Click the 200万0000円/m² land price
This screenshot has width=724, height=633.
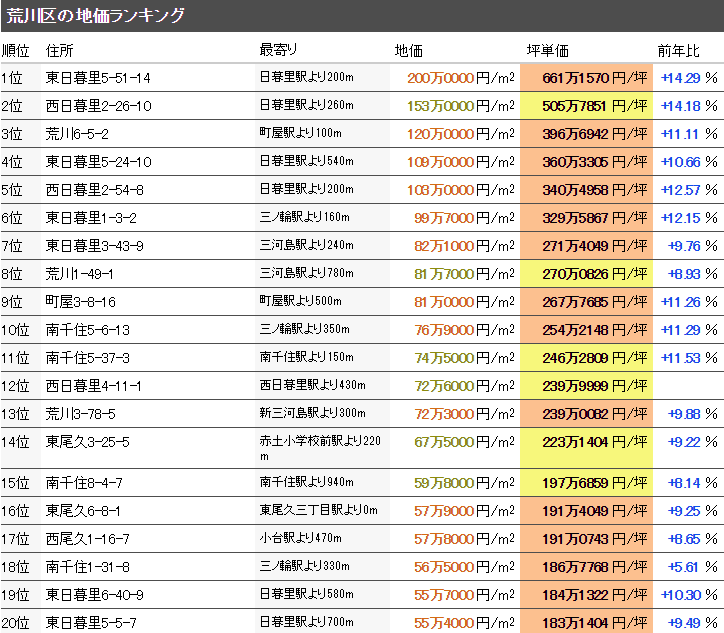pos(461,78)
